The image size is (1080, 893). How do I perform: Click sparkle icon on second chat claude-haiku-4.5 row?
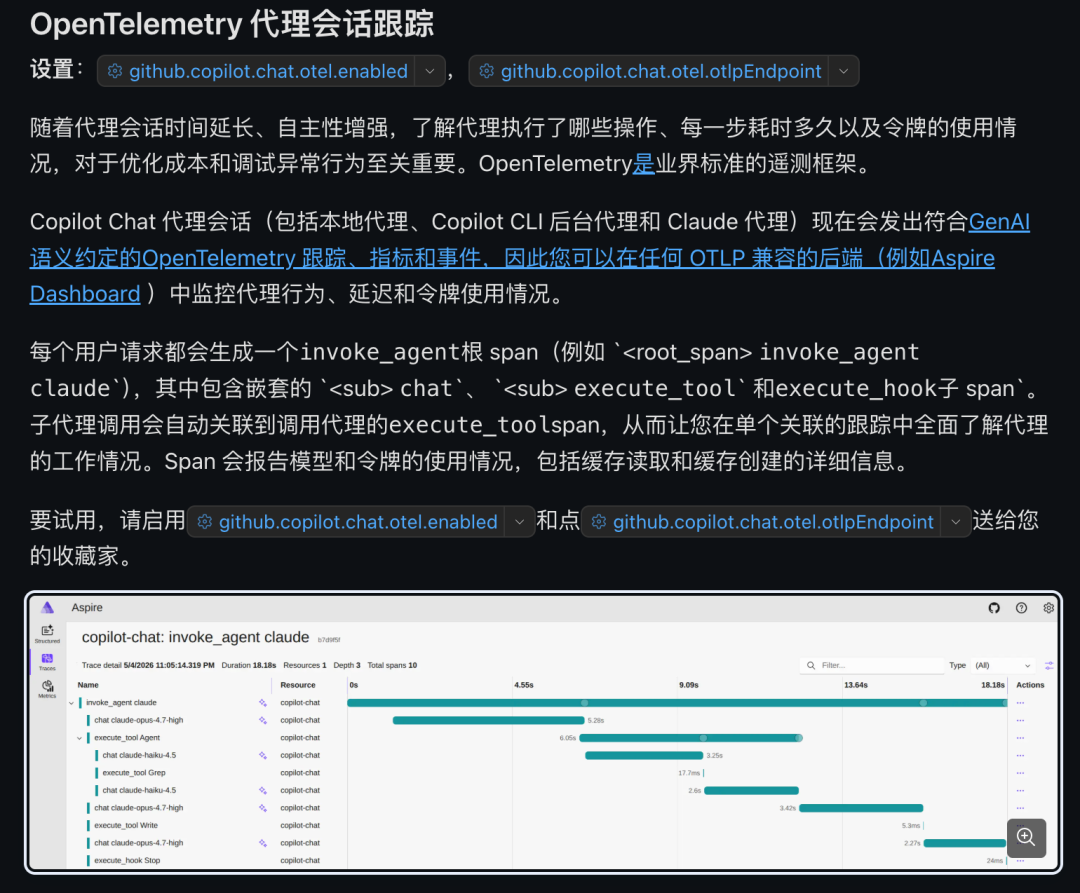pyautogui.click(x=262, y=790)
